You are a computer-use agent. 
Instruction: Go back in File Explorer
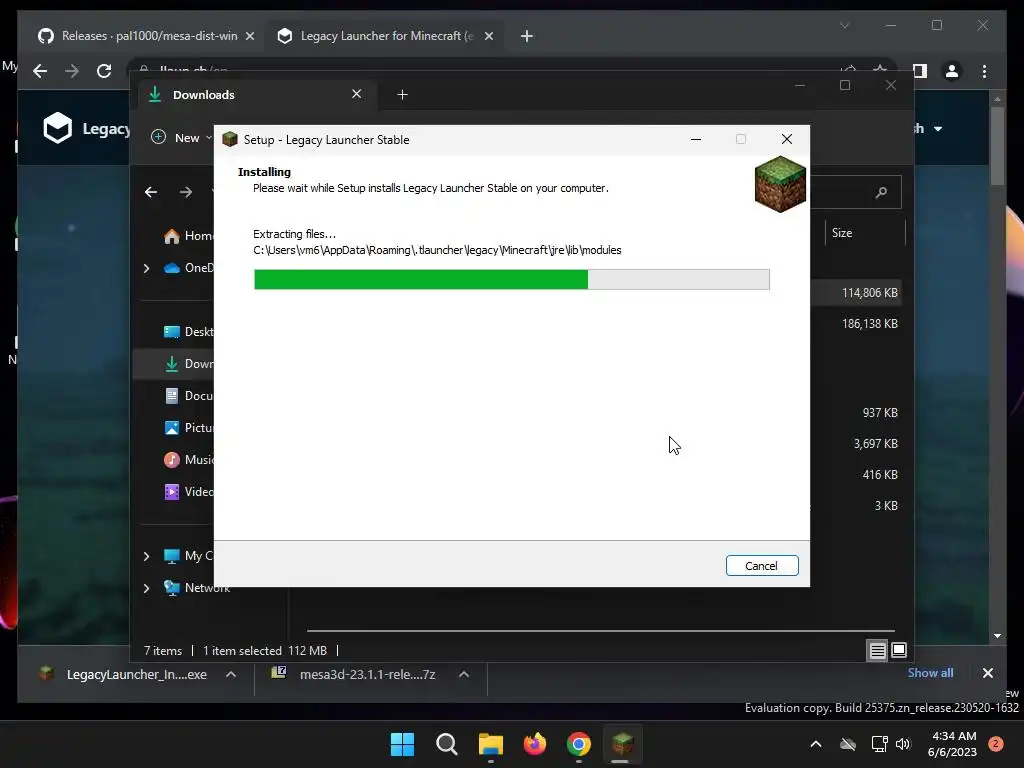tap(151, 192)
